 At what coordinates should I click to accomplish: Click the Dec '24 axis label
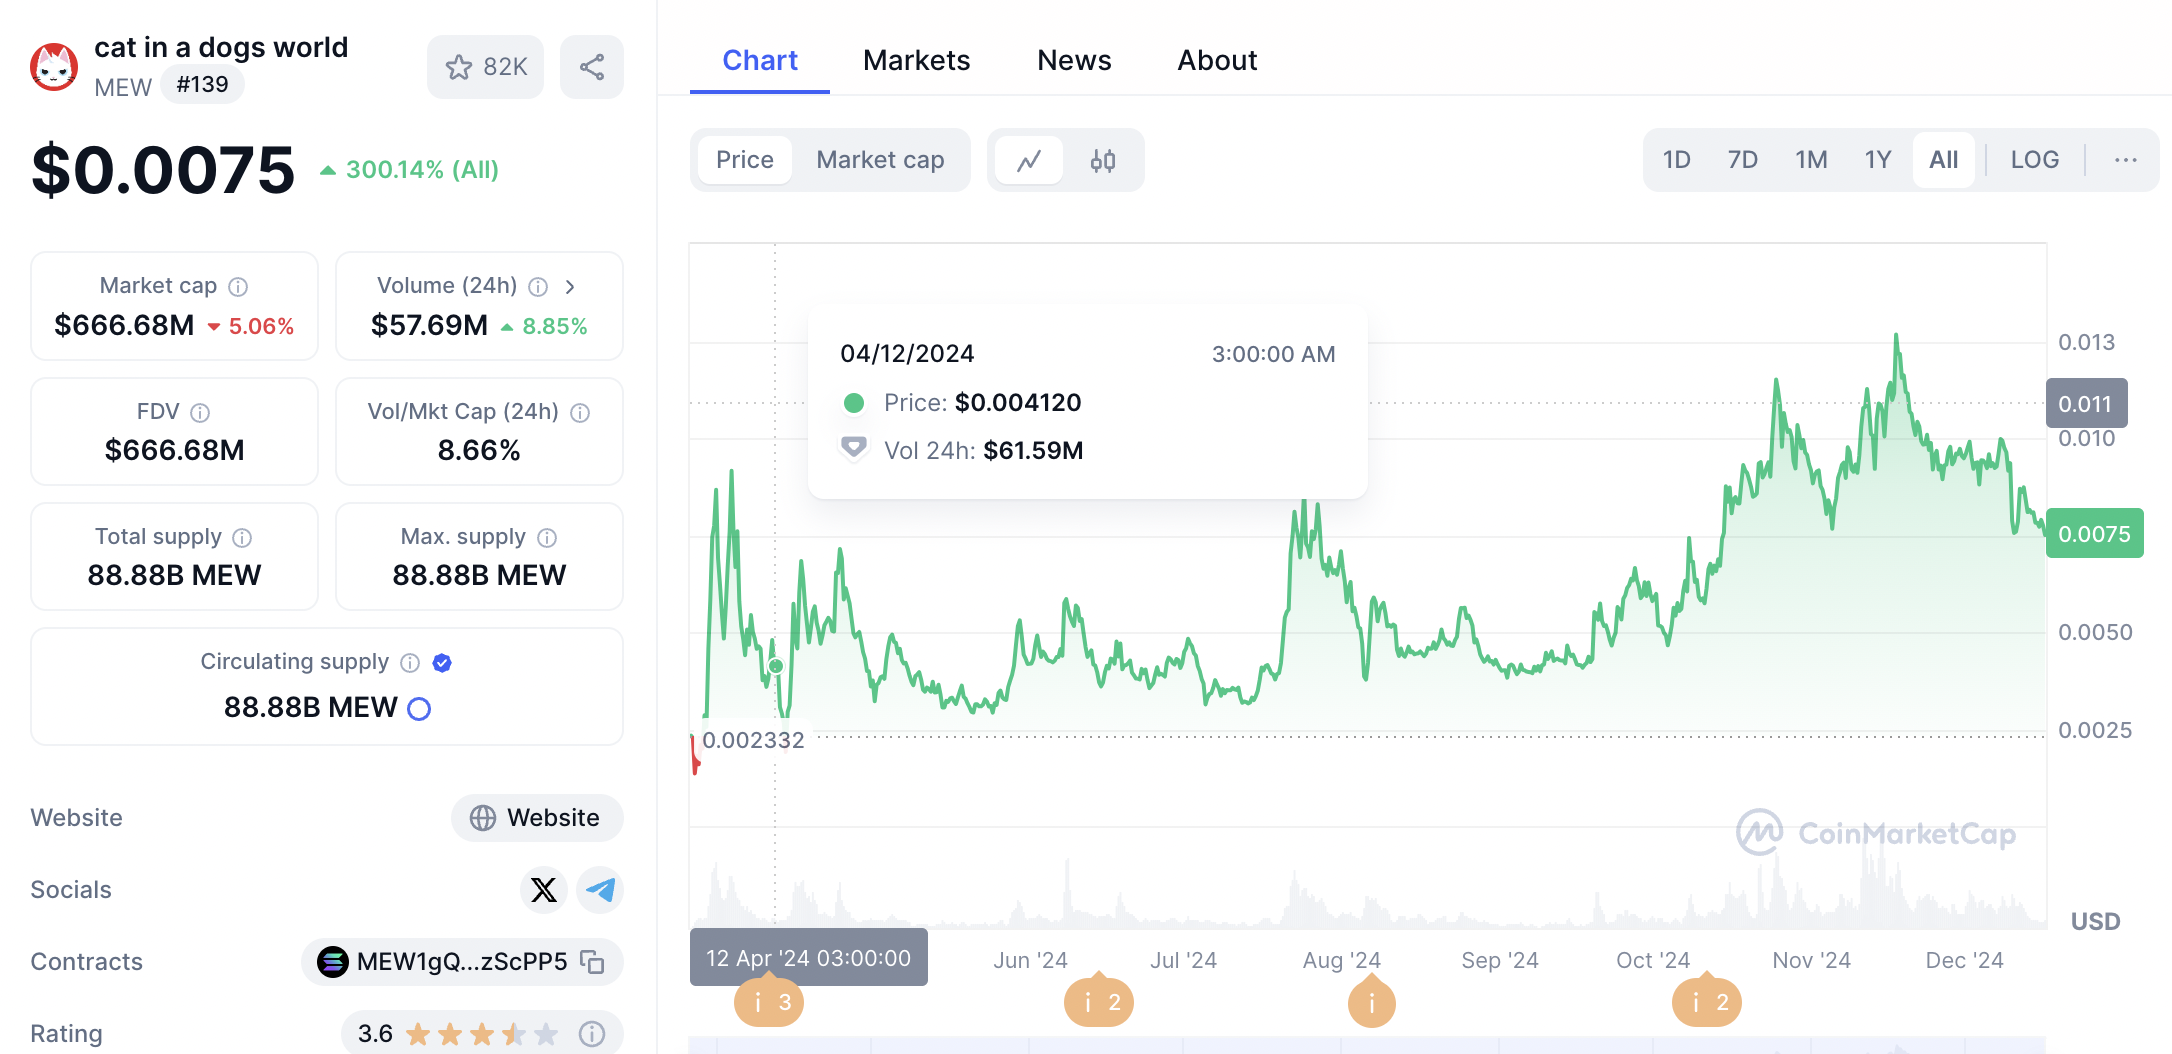click(x=1964, y=961)
